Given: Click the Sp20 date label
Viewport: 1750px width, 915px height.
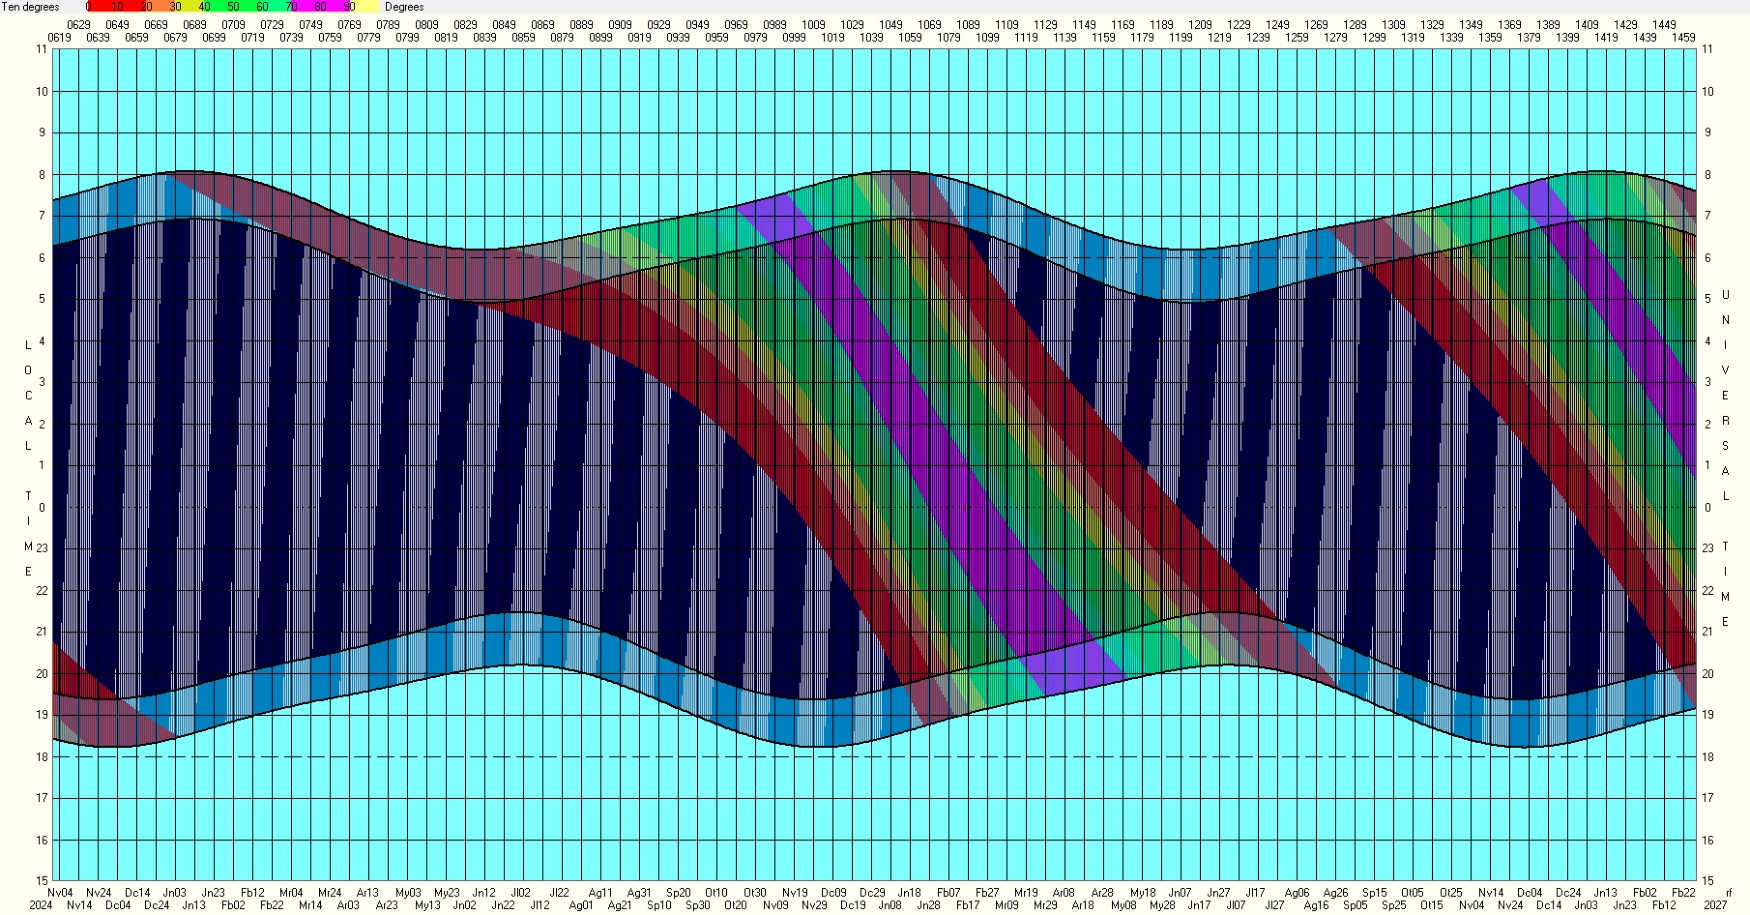Looking at the screenshot, I should tap(678, 893).
